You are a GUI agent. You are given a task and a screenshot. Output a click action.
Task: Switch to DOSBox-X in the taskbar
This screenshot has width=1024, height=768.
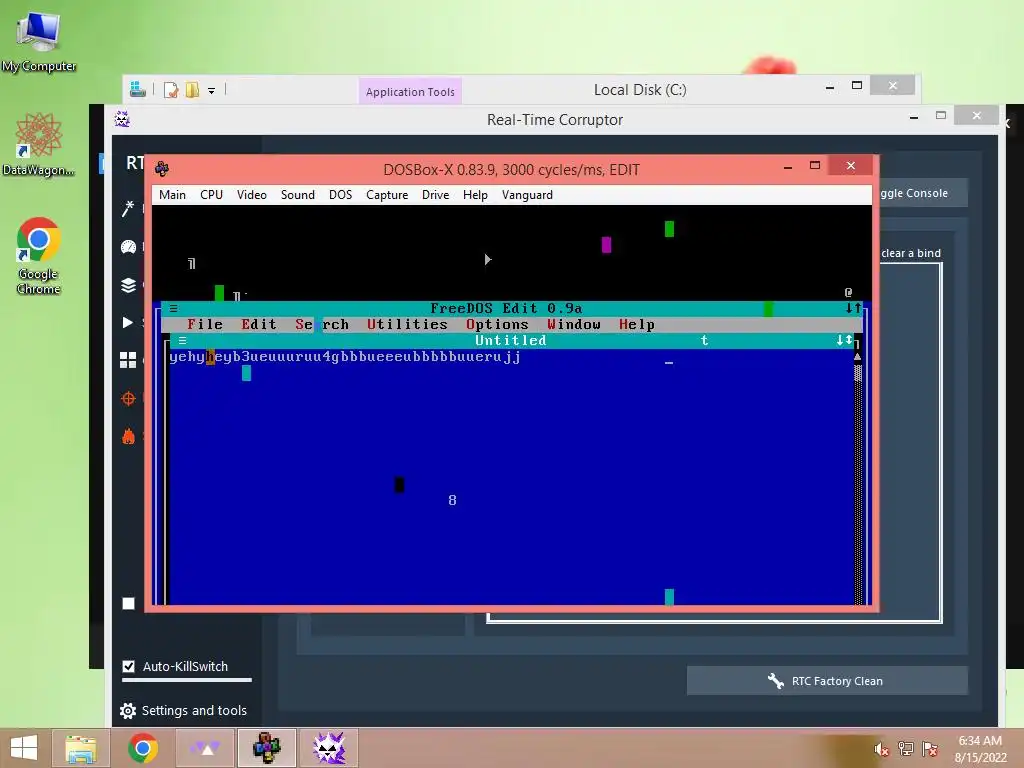[x=266, y=748]
